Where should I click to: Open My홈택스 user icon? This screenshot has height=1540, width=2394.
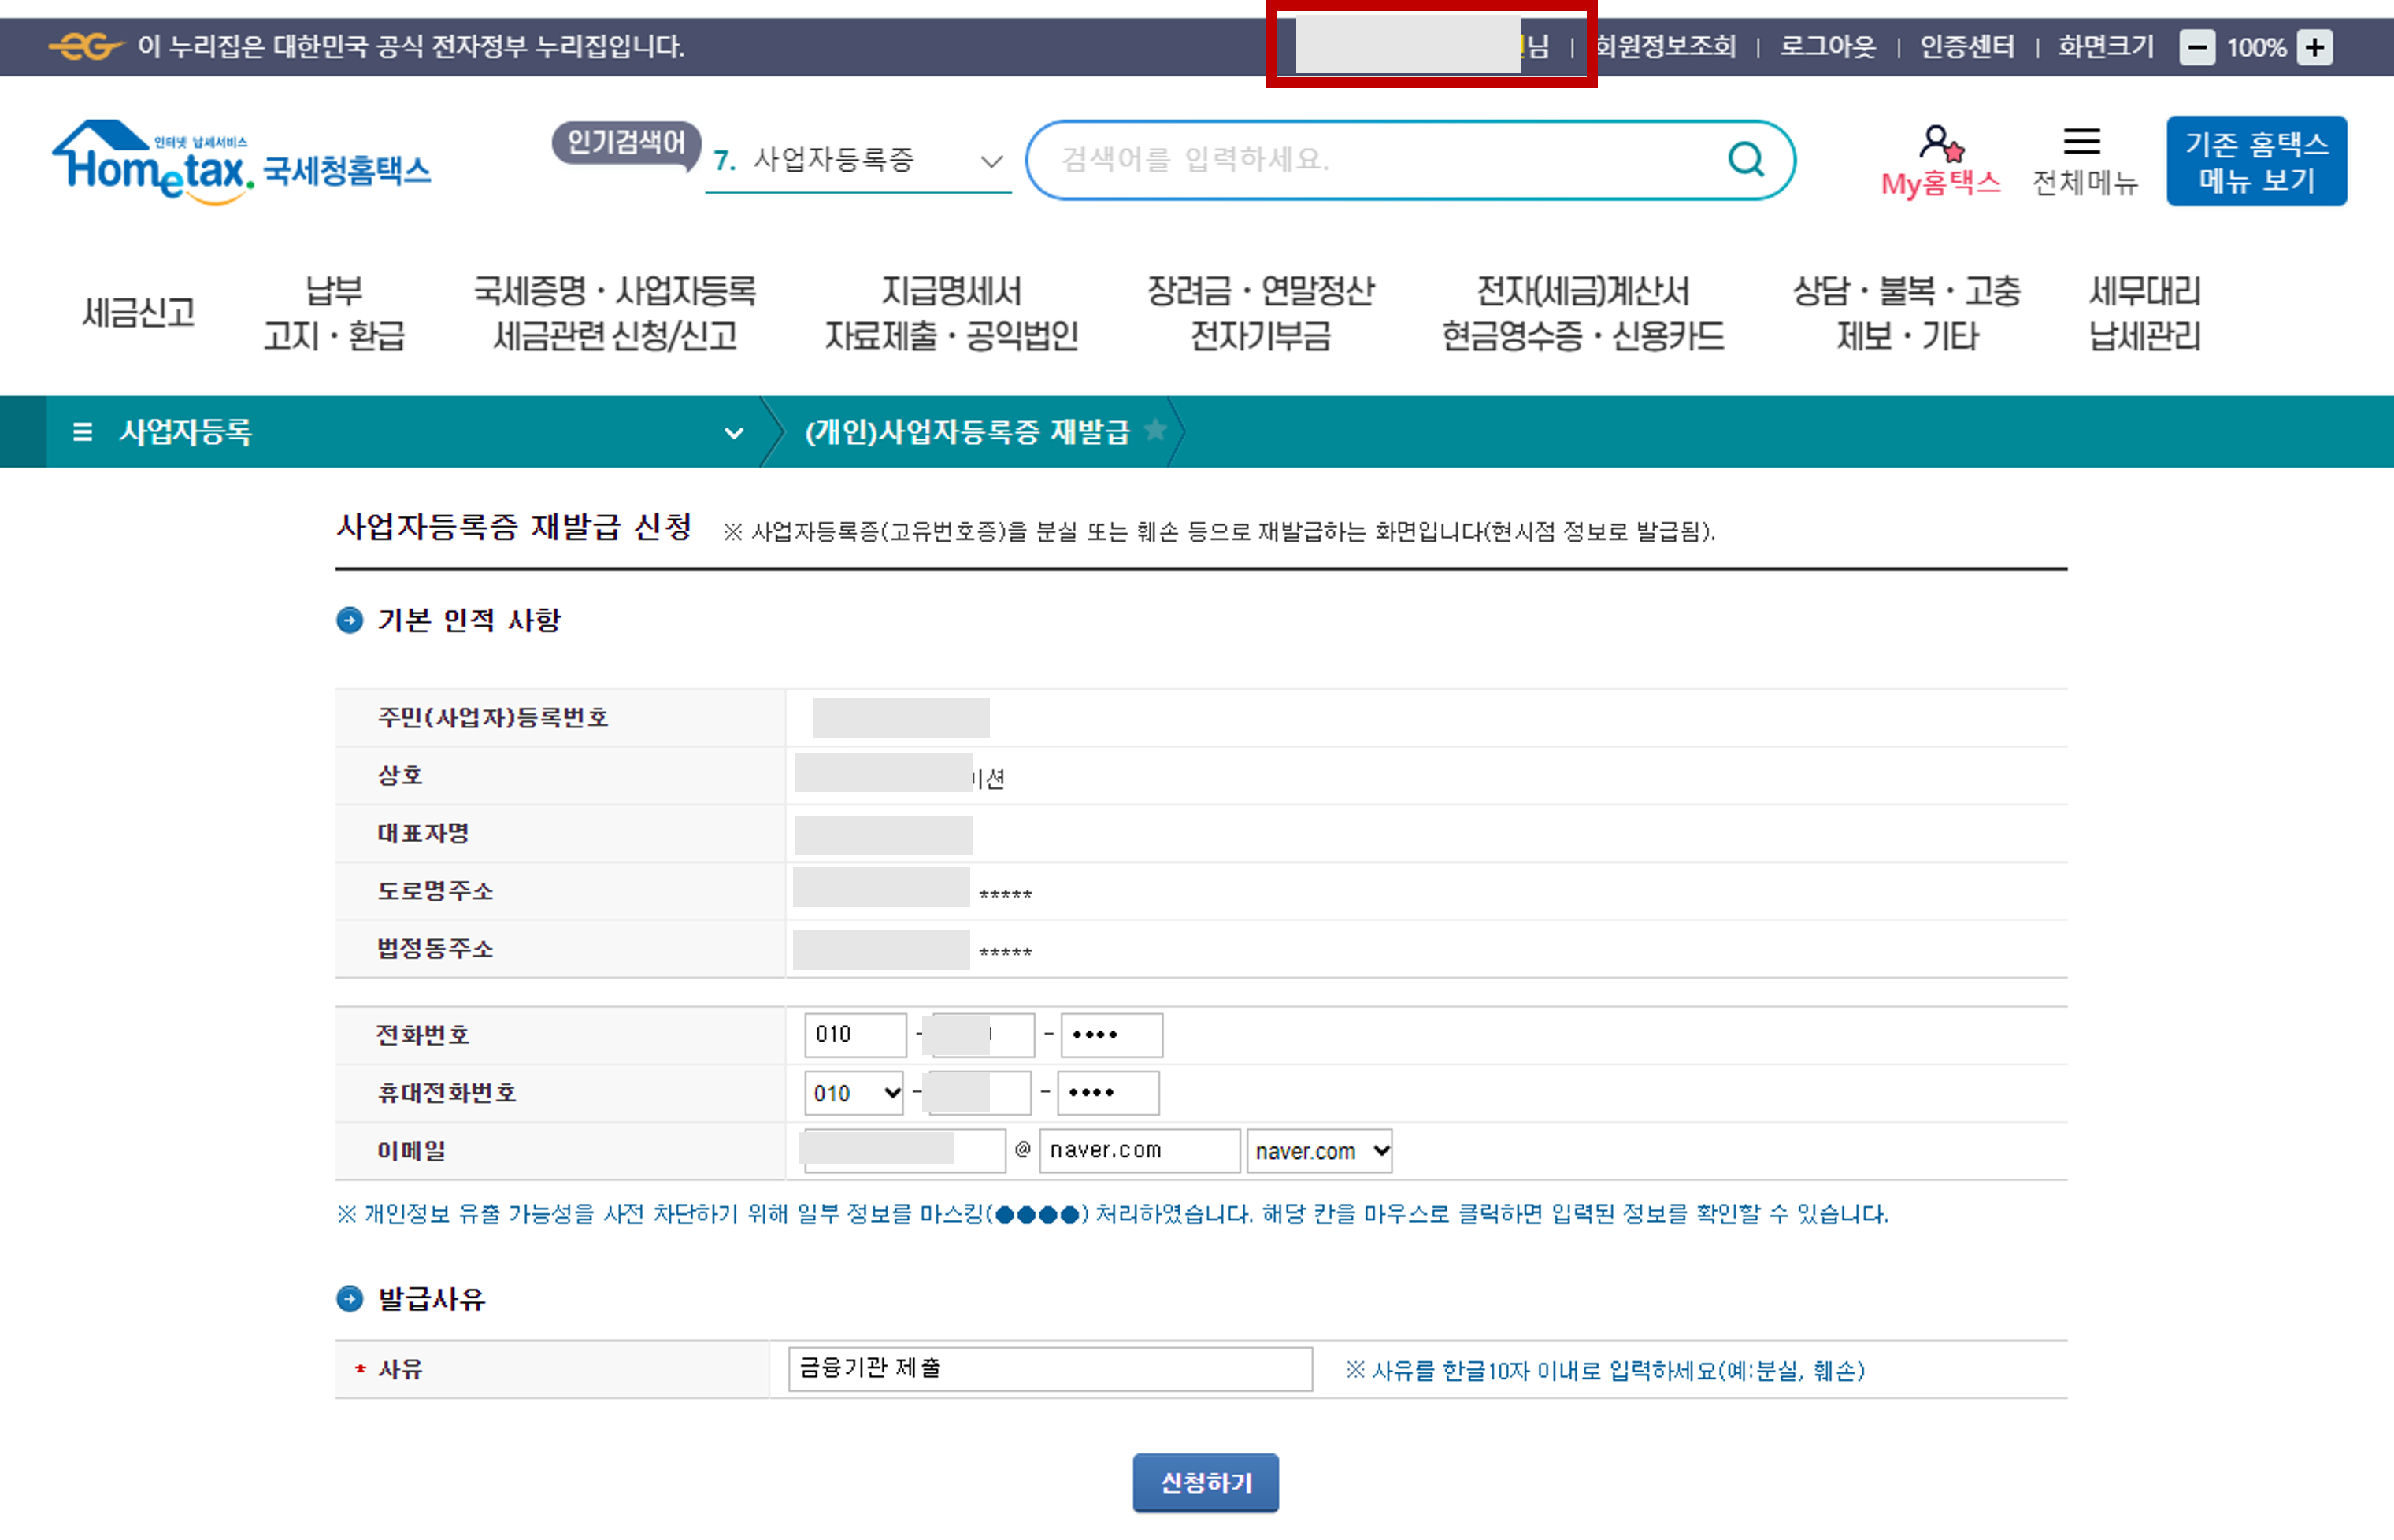(1940, 144)
